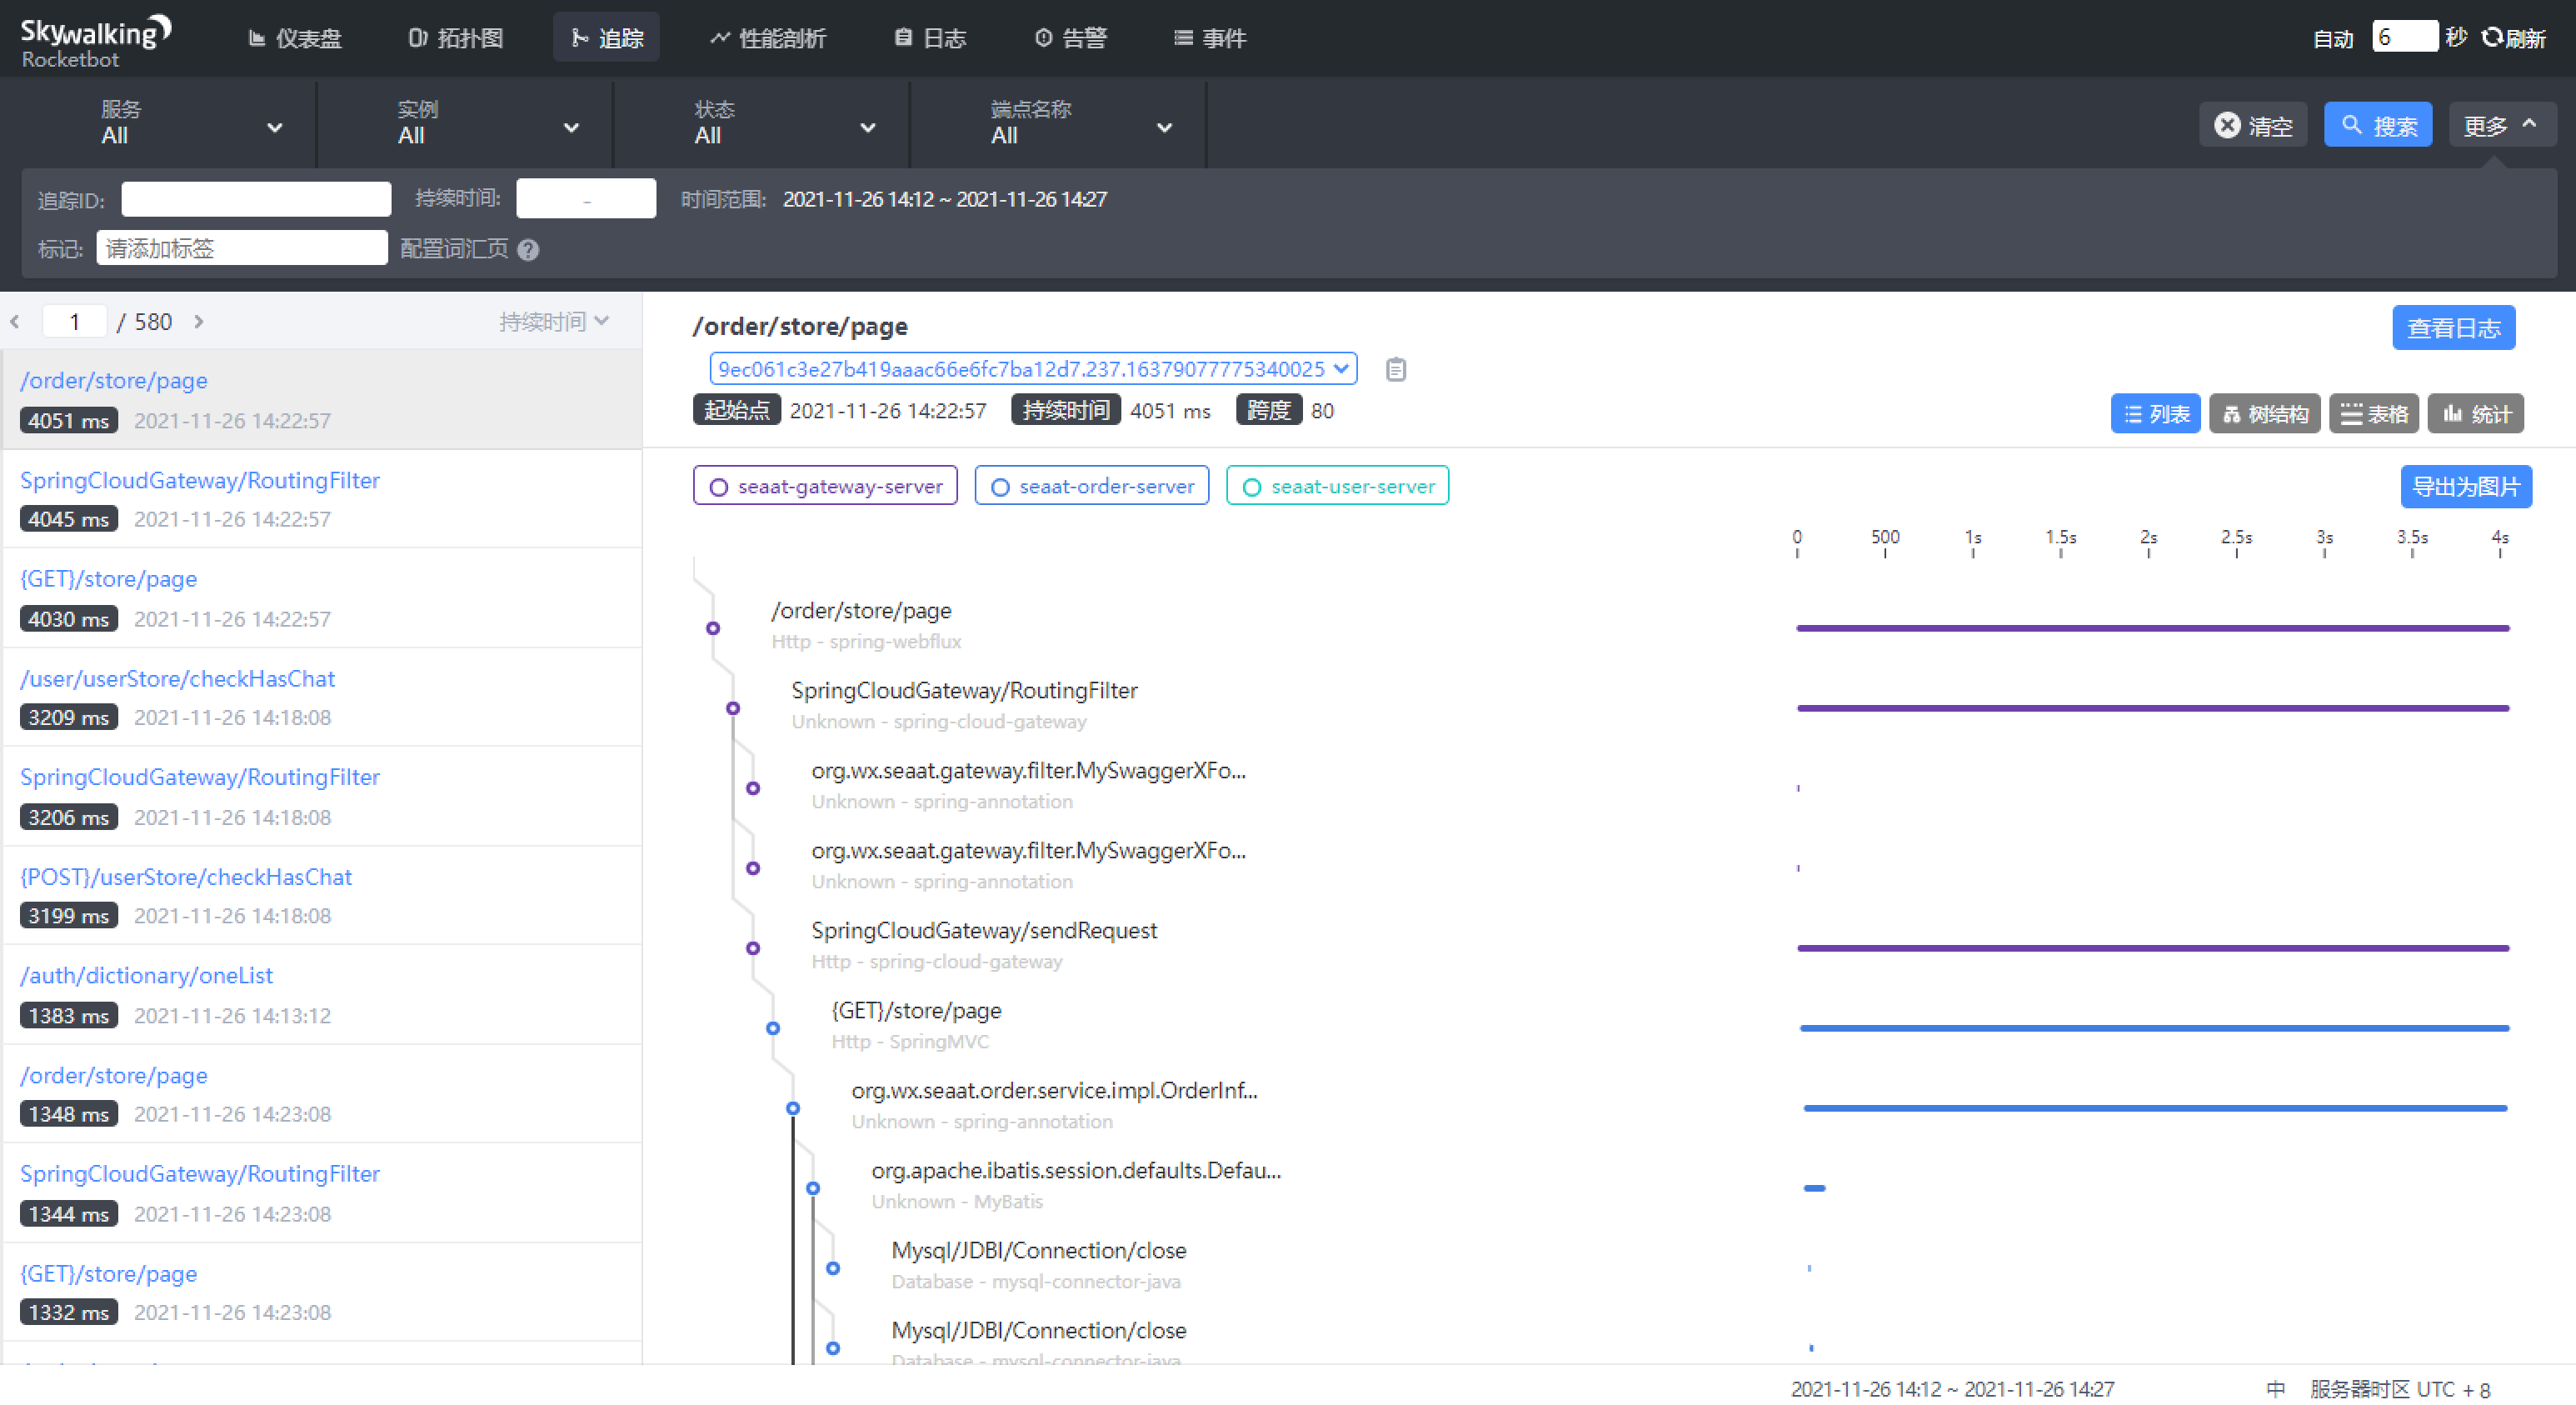Click the 配置词汇页 link
The width and height of the screenshot is (2576, 1405).
[455, 249]
